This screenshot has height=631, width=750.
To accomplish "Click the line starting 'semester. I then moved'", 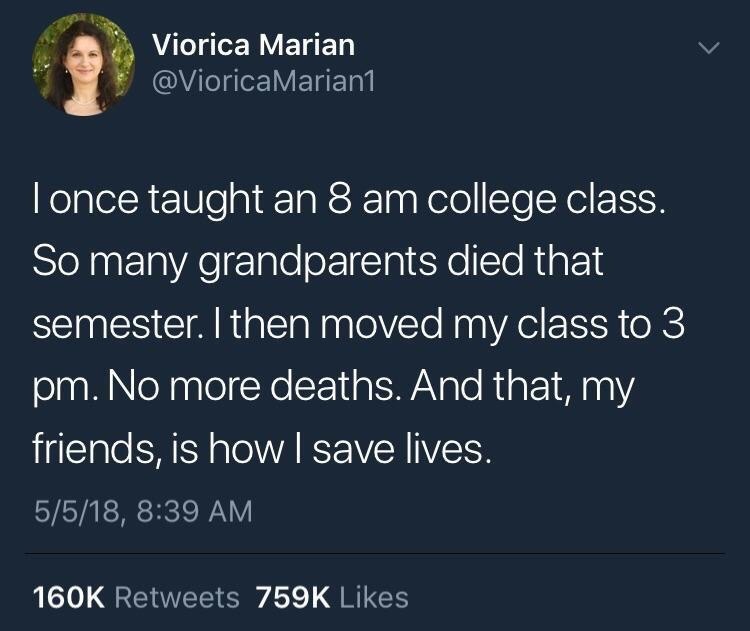I will 359,326.
